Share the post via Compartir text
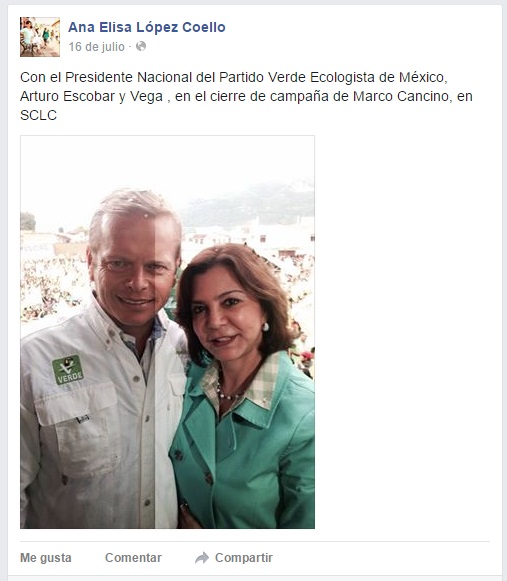This screenshot has width=507, height=581. tap(244, 558)
